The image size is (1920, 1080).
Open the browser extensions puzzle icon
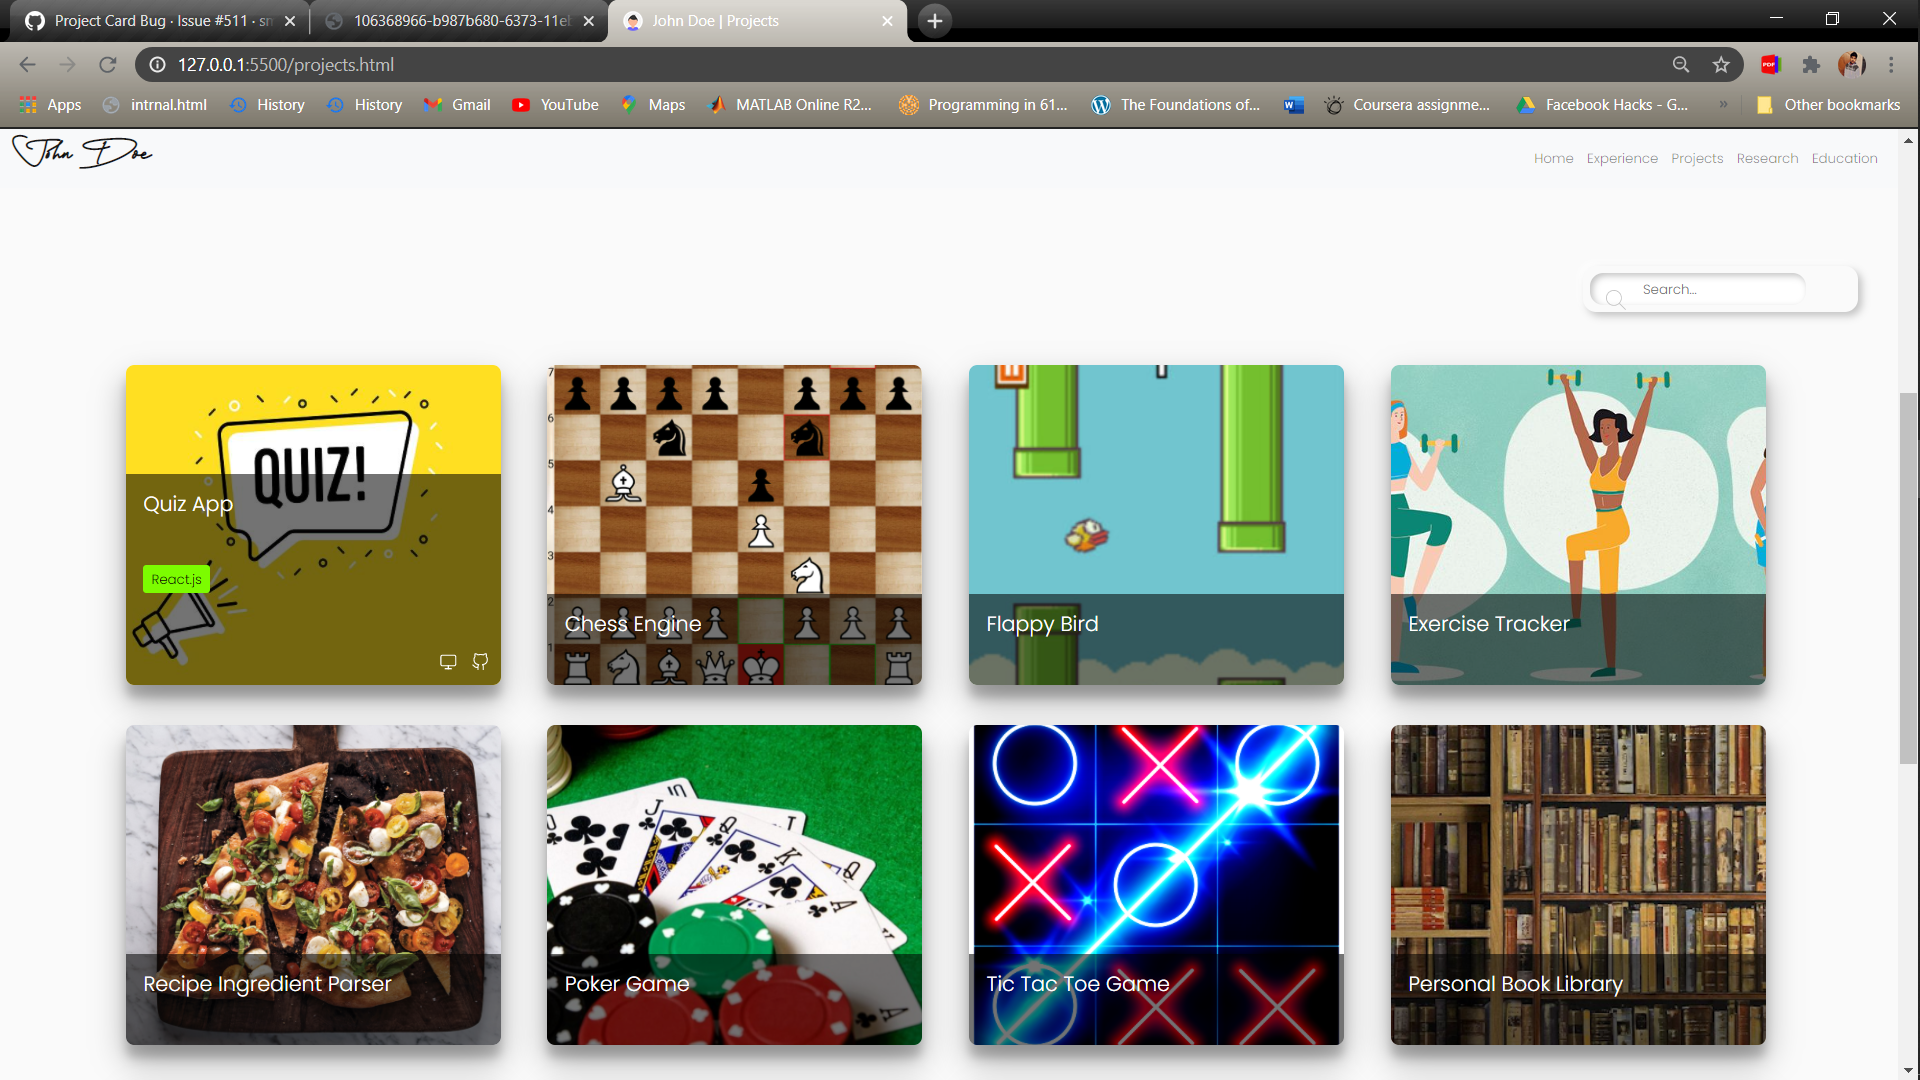click(x=1811, y=64)
